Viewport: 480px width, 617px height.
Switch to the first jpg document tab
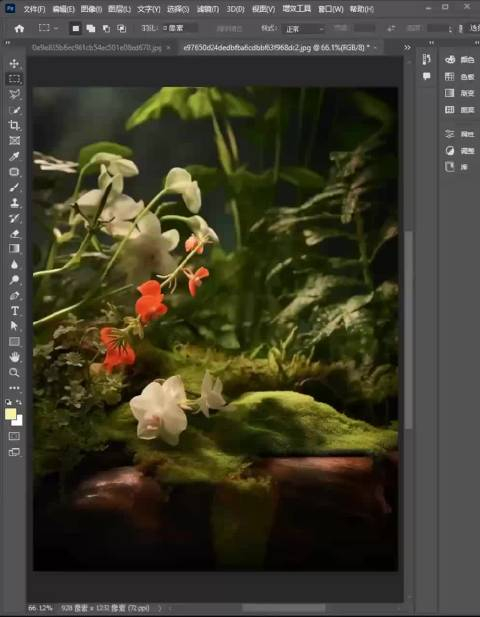(96, 48)
